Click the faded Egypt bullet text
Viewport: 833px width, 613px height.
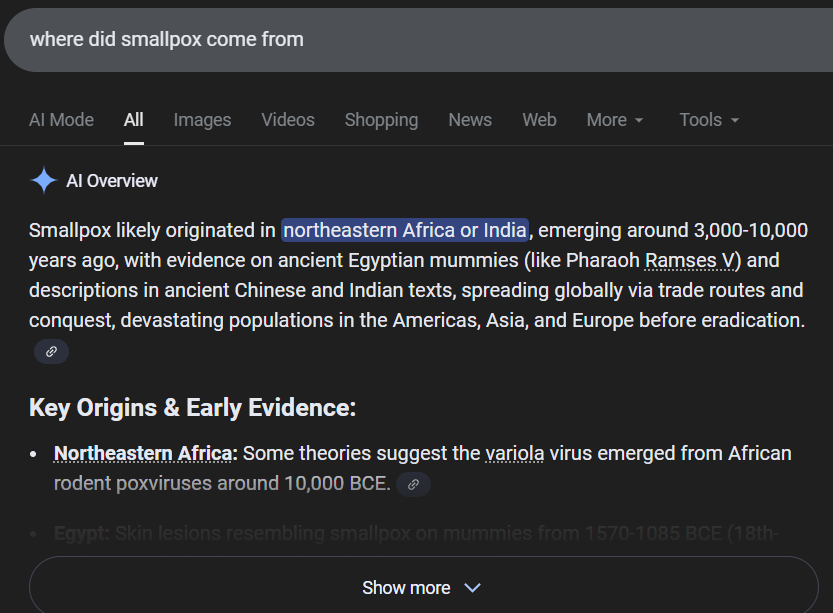(416, 533)
